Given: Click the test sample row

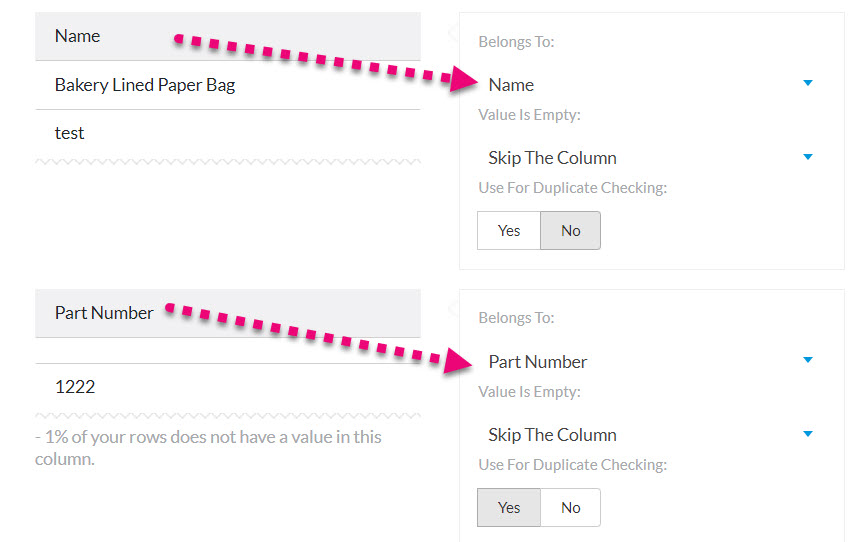Looking at the screenshot, I should pos(228,134).
